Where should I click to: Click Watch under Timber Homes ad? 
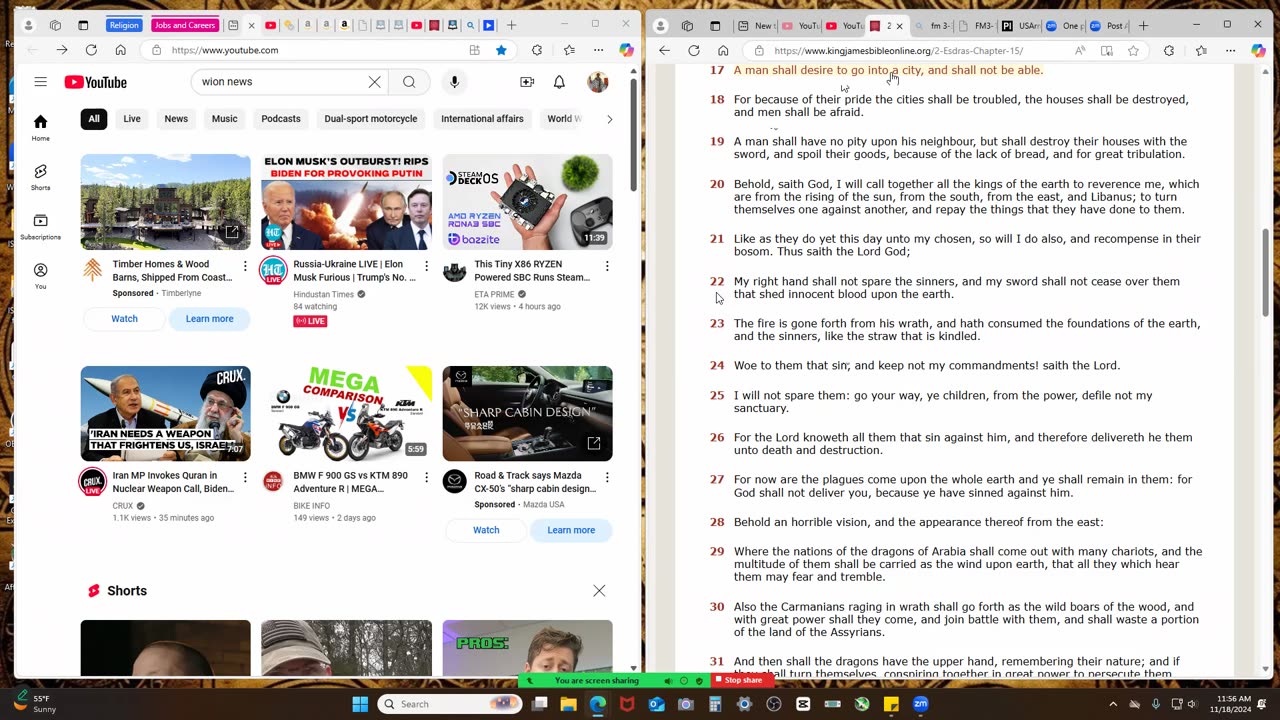[x=124, y=319]
